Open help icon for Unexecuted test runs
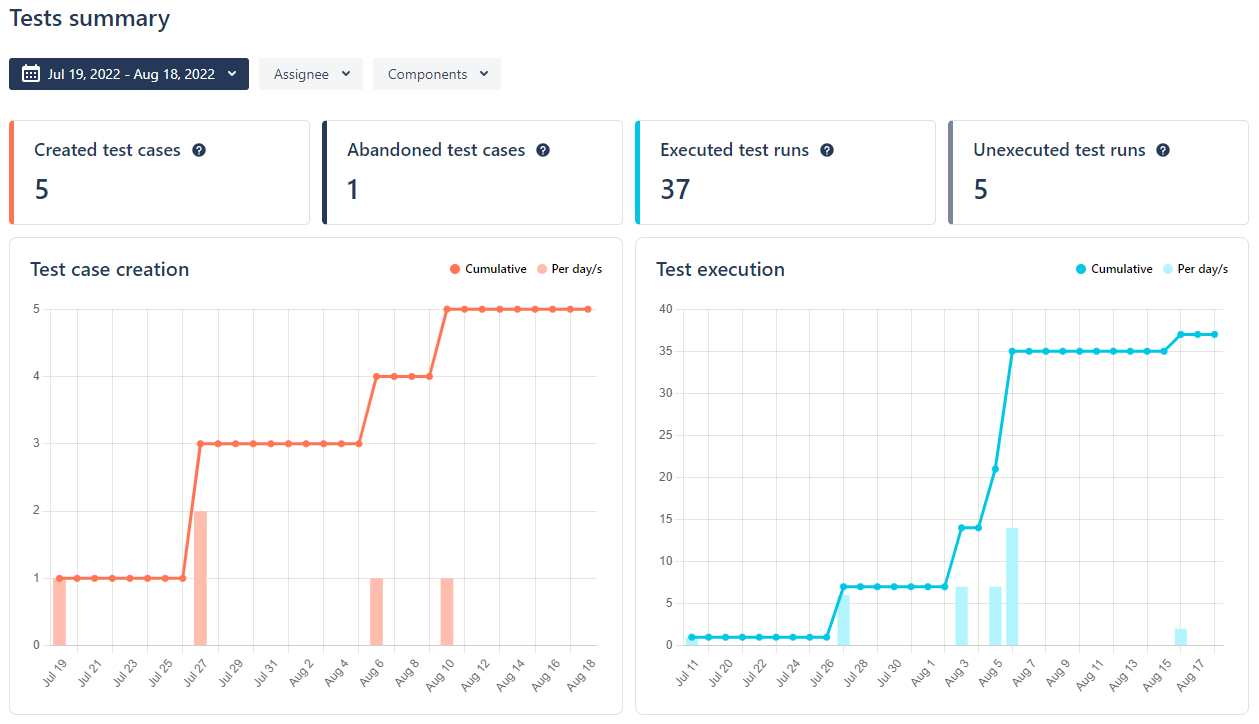This screenshot has height=724, width=1259. click(1163, 150)
